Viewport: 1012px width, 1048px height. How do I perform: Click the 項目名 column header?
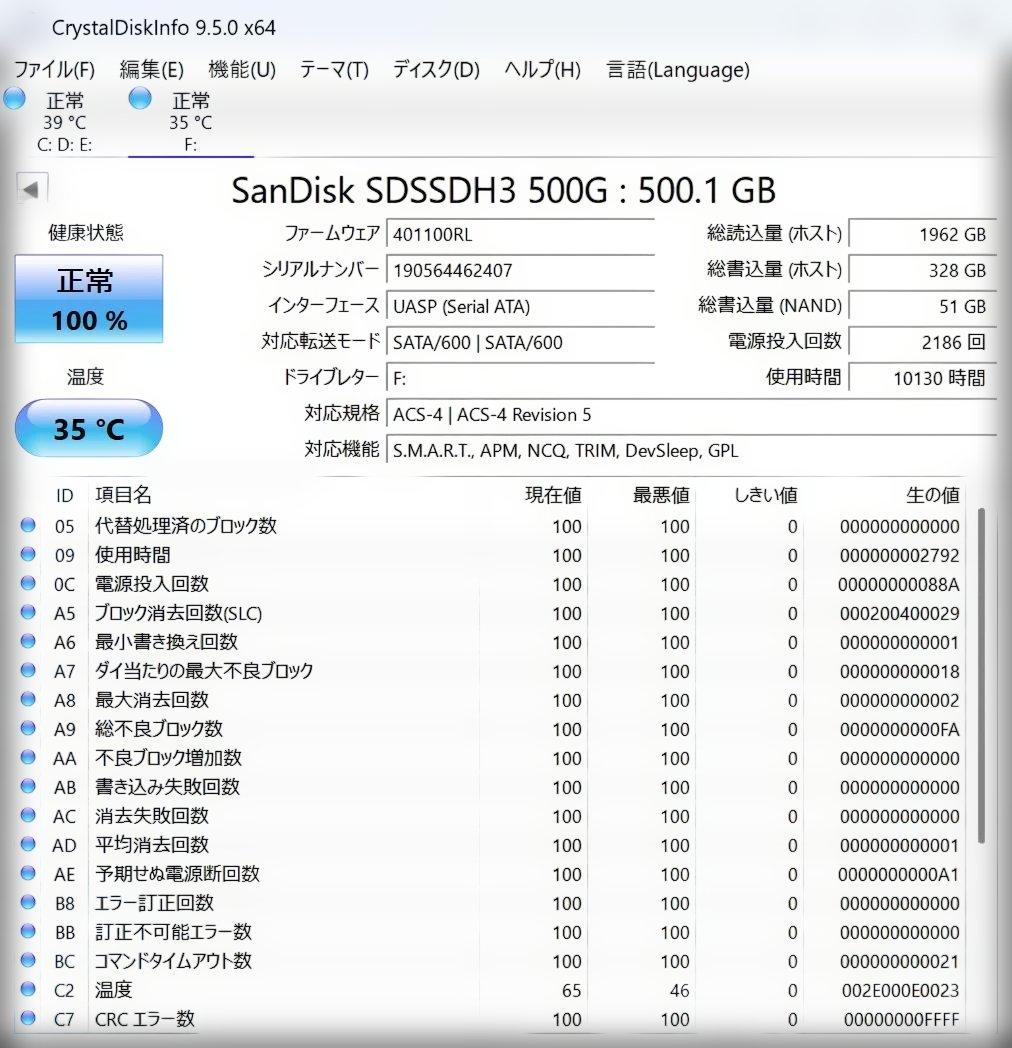123,495
